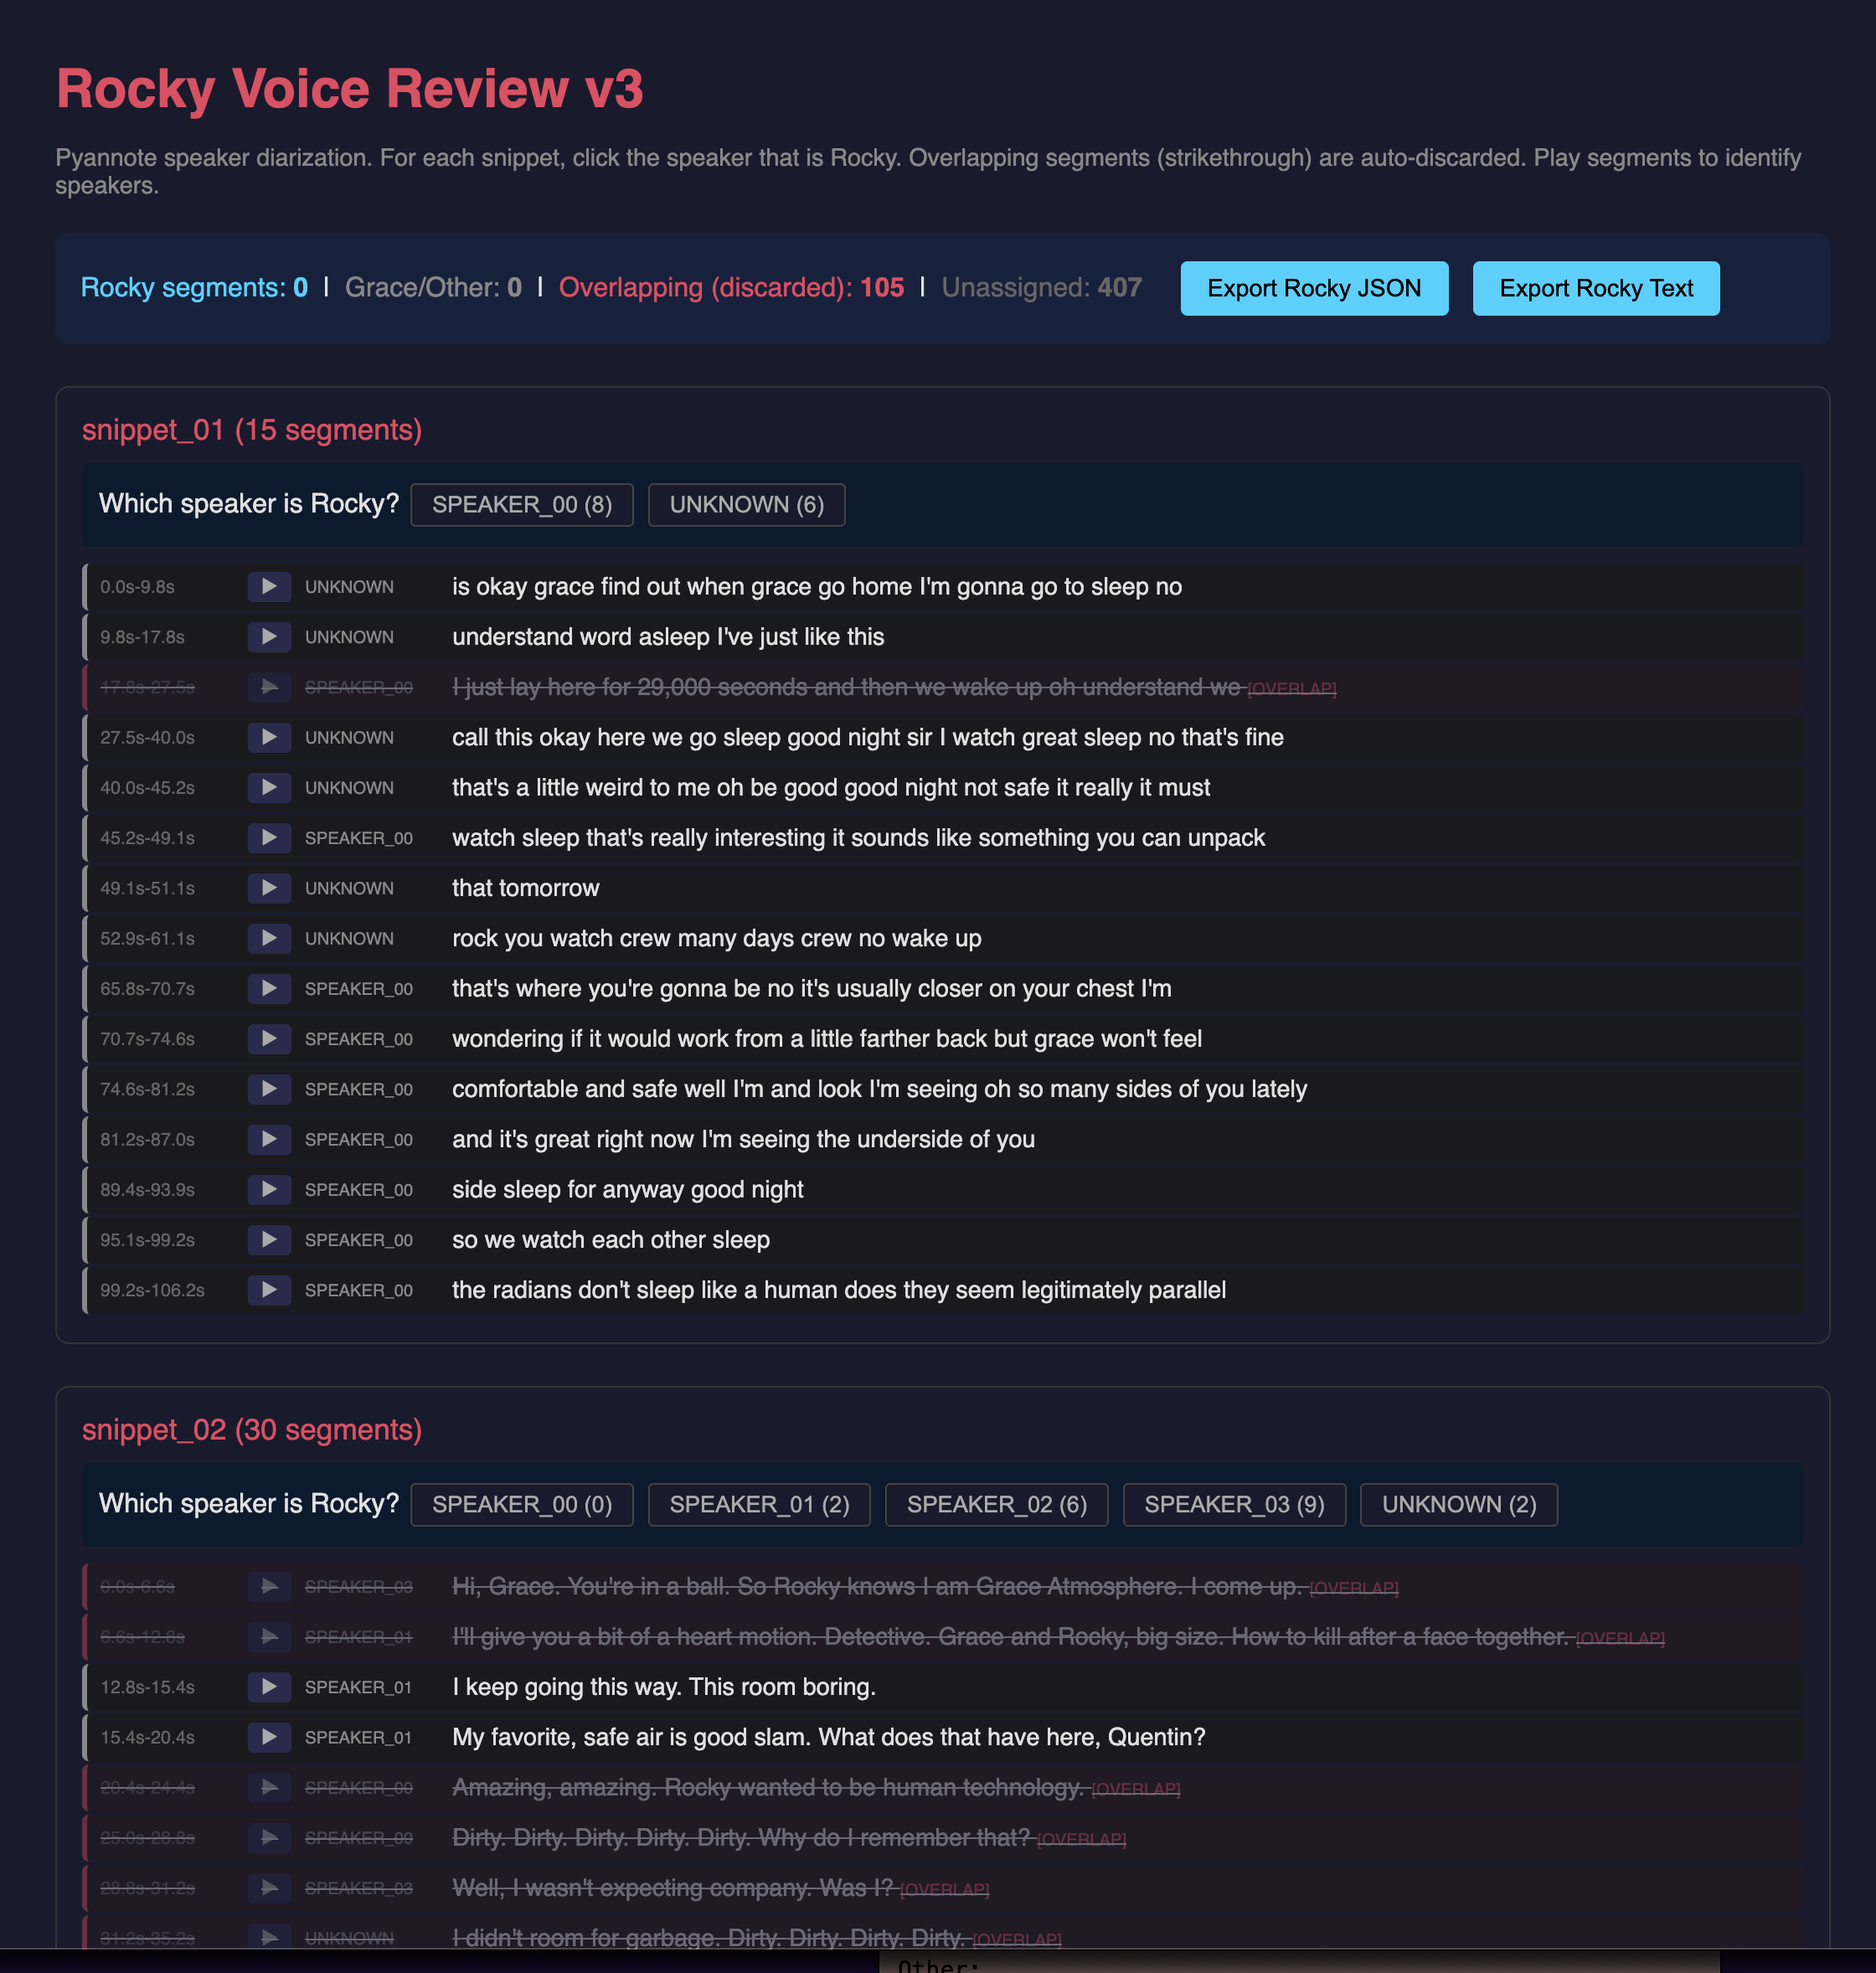Click the Export Rocky JSON button
The image size is (1876, 1973).
(1314, 289)
